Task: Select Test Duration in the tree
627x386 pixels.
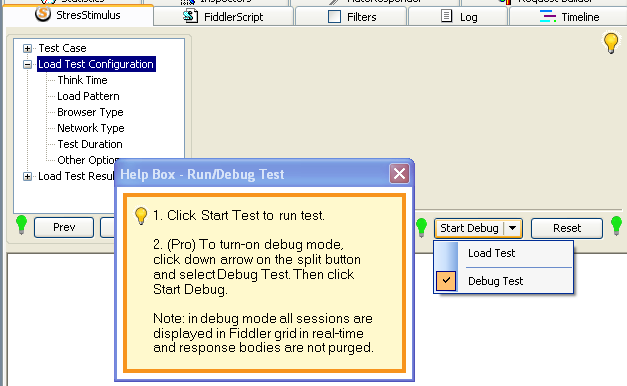Action: coord(90,144)
